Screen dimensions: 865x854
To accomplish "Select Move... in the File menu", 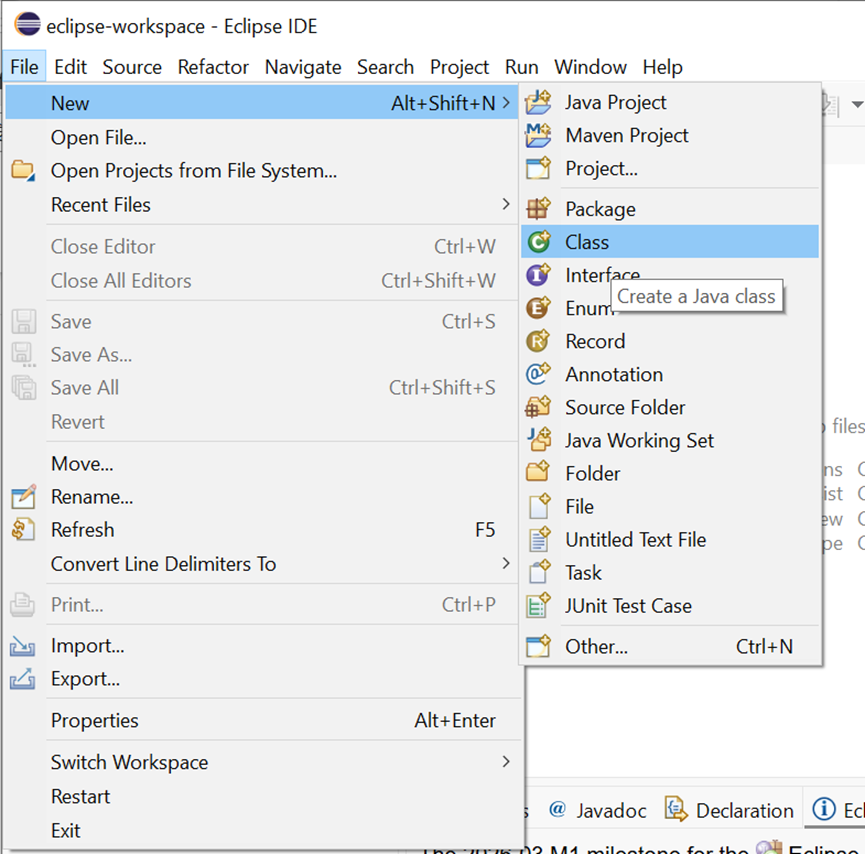I will [261, 463].
